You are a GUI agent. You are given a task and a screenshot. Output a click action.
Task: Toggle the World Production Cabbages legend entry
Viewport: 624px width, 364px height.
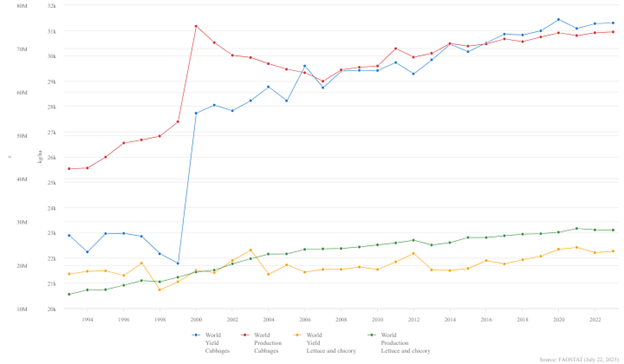261,343
